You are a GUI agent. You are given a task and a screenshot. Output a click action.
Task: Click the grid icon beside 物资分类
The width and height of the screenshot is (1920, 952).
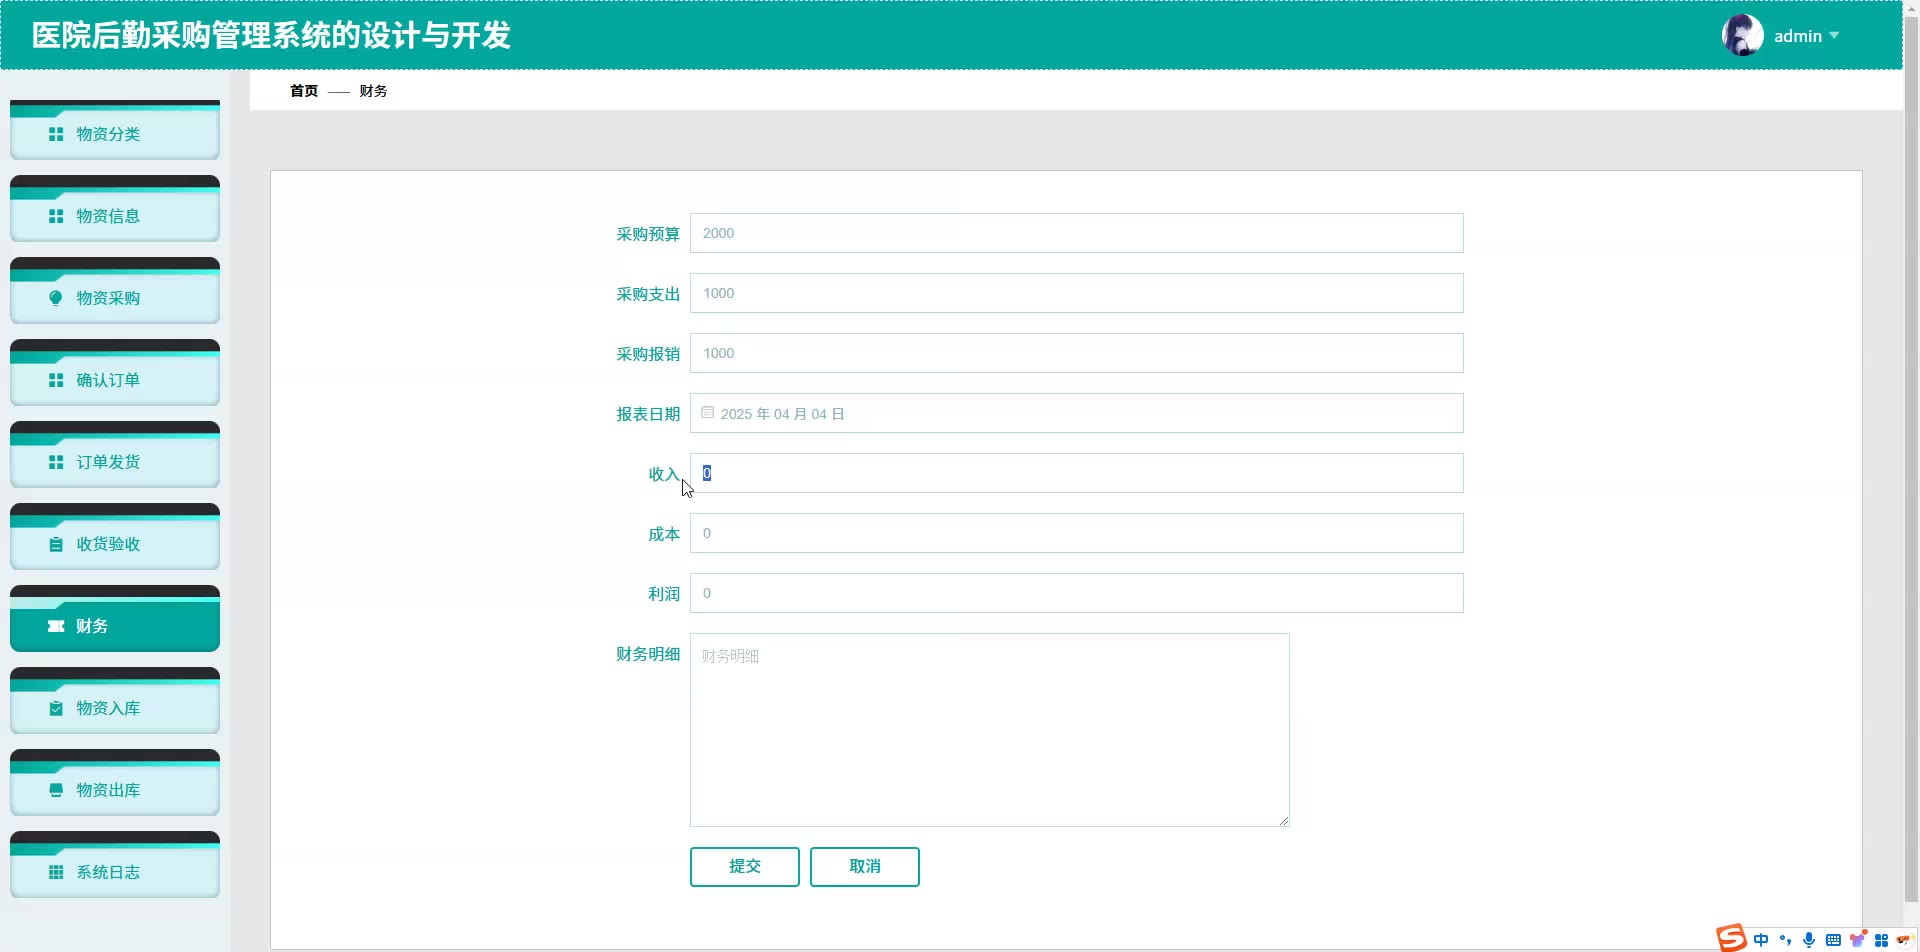click(x=56, y=134)
